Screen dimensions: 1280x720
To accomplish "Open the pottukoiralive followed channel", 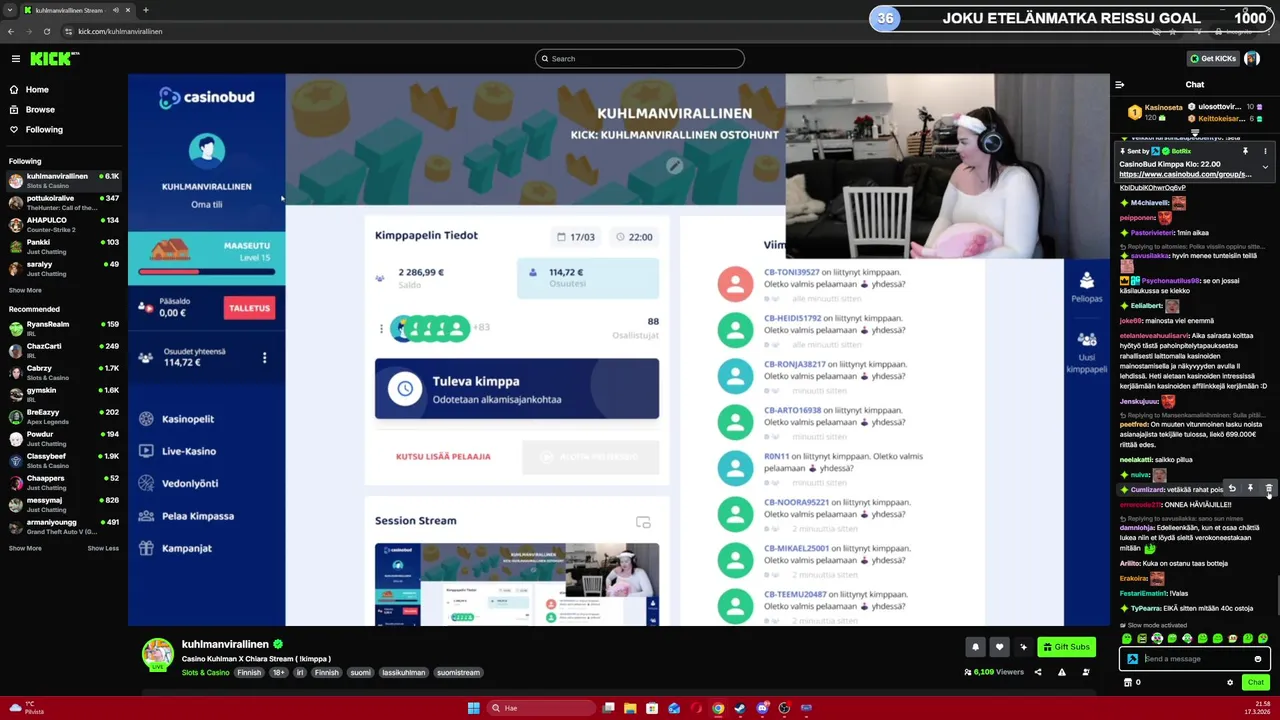I will click(x=64, y=202).
